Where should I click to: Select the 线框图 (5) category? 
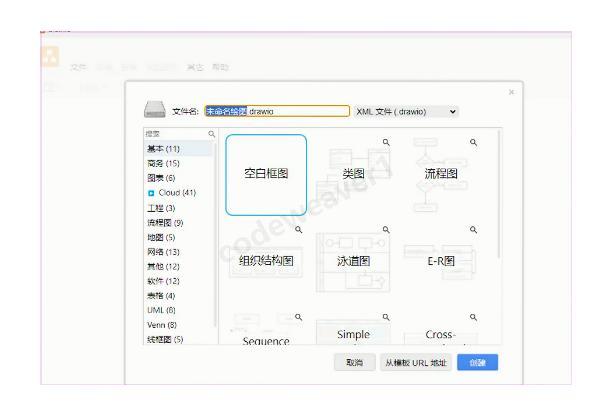point(179,339)
